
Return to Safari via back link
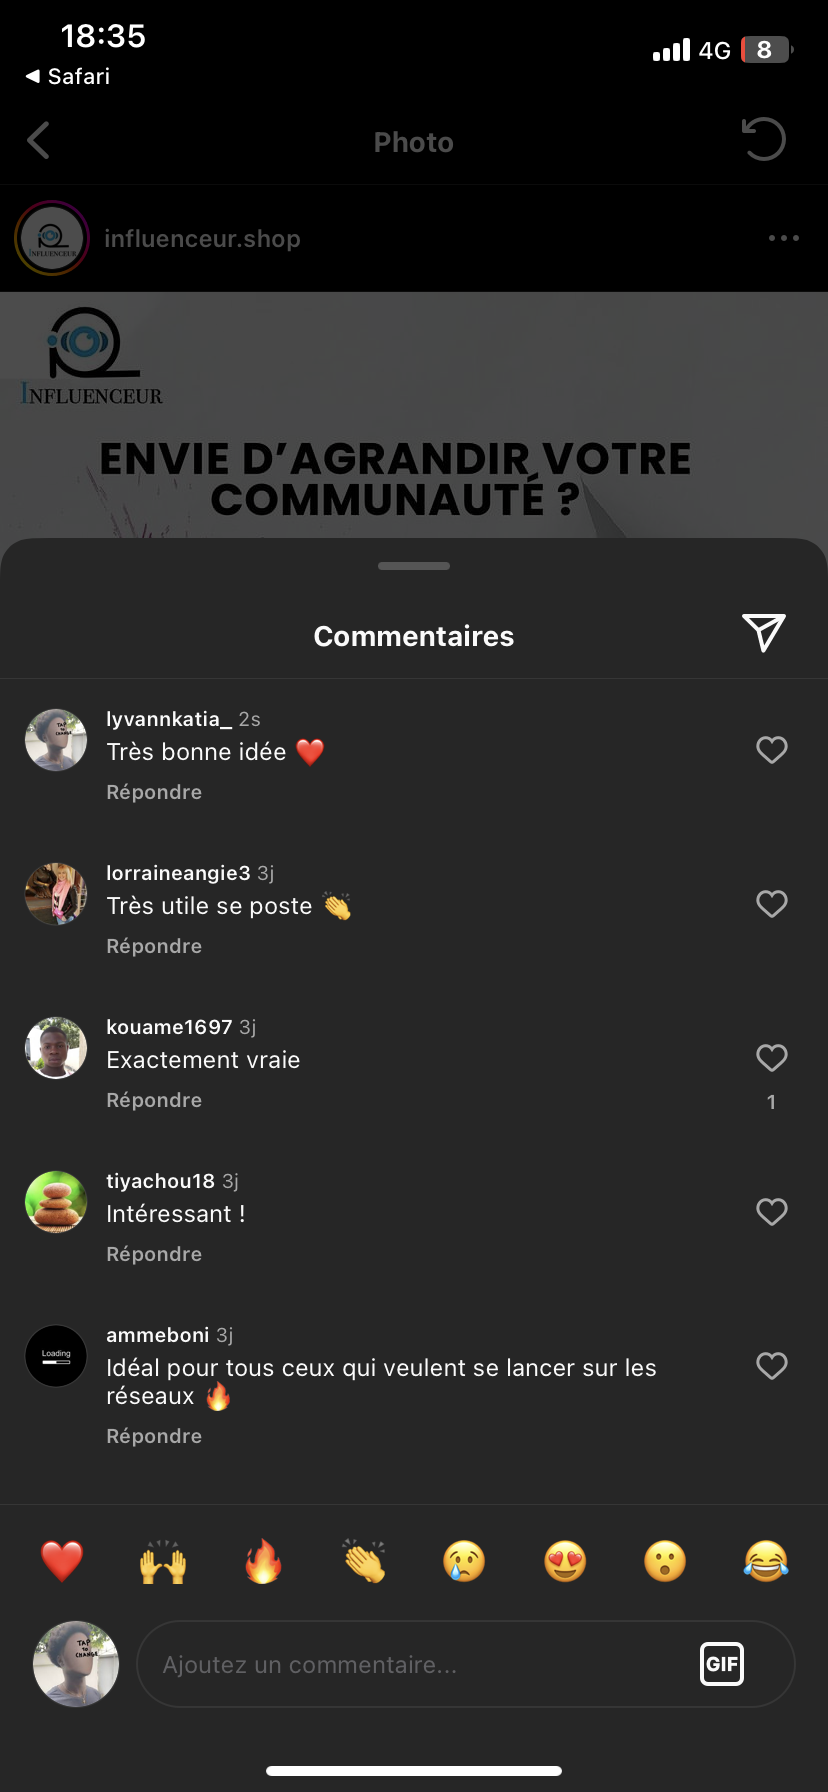[68, 76]
